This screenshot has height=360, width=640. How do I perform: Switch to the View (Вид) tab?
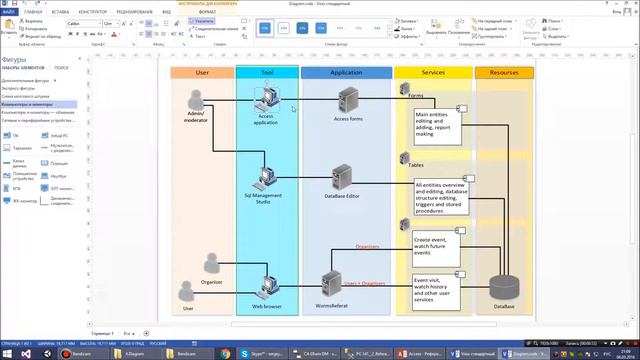pyautogui.click(x=167, y=12)
